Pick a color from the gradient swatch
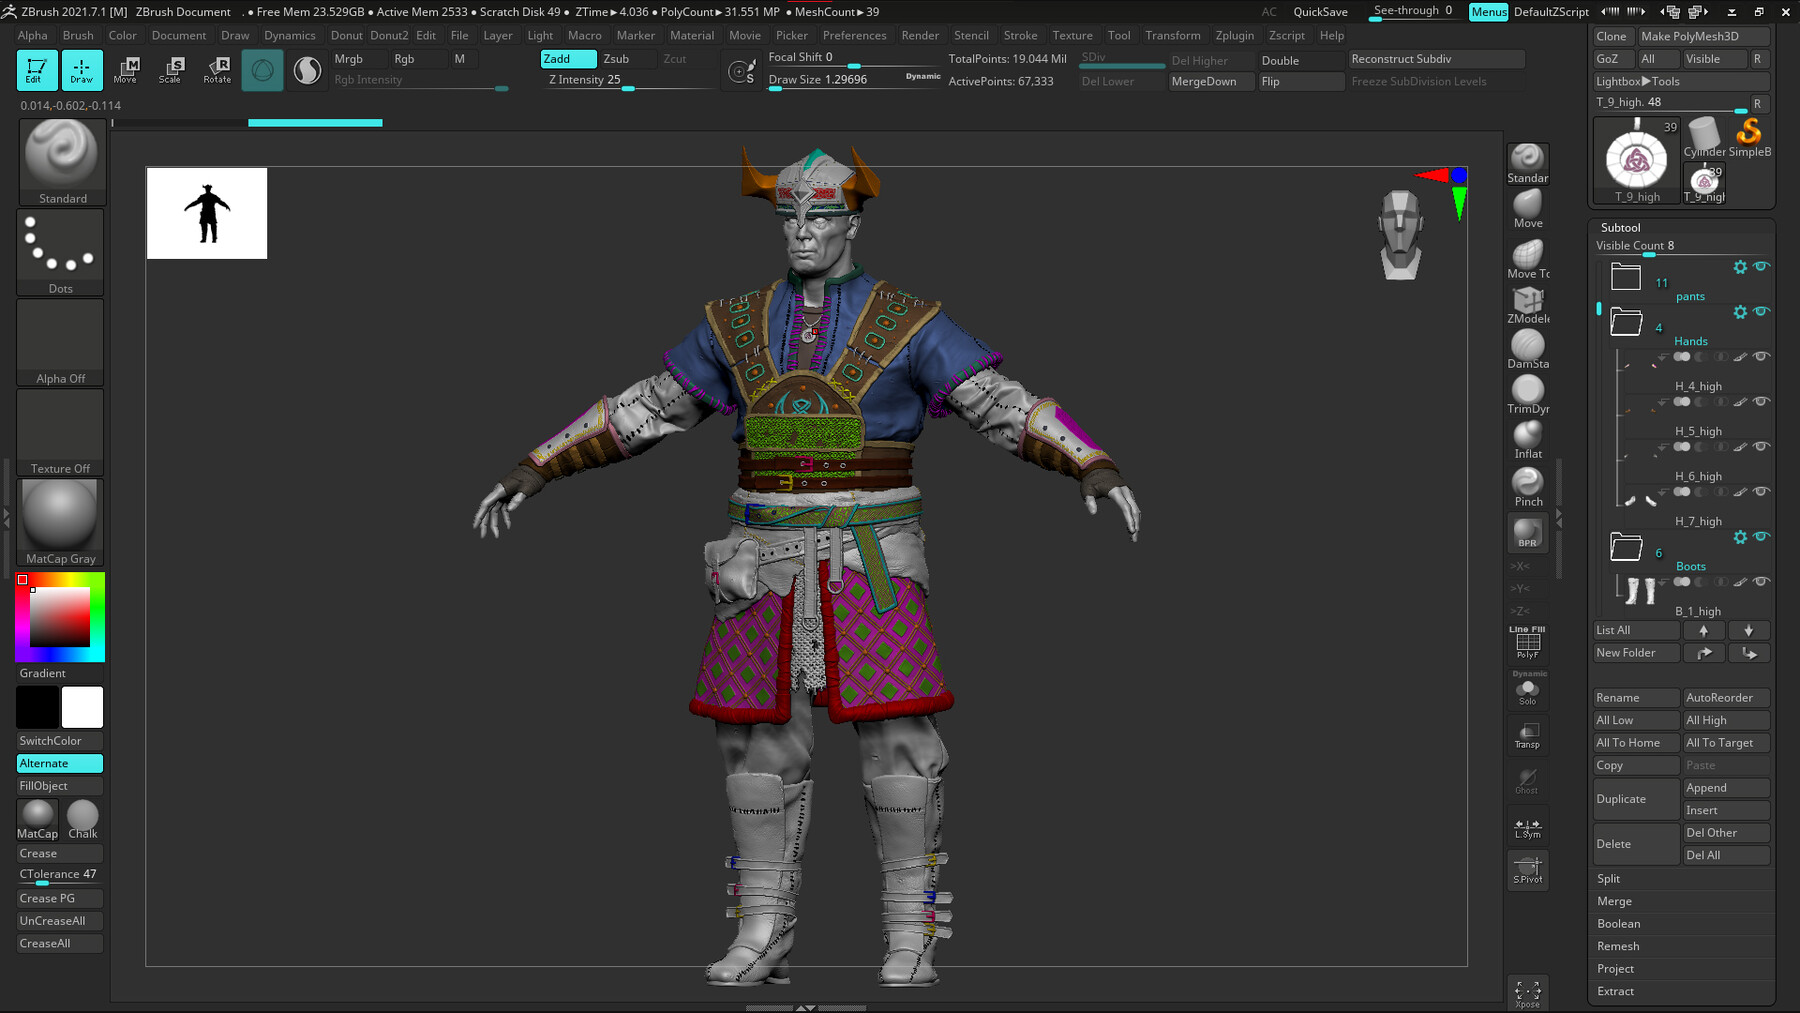Image resolution: width=1800 pixels, height=1013 pixels. [x=60, y=615]
